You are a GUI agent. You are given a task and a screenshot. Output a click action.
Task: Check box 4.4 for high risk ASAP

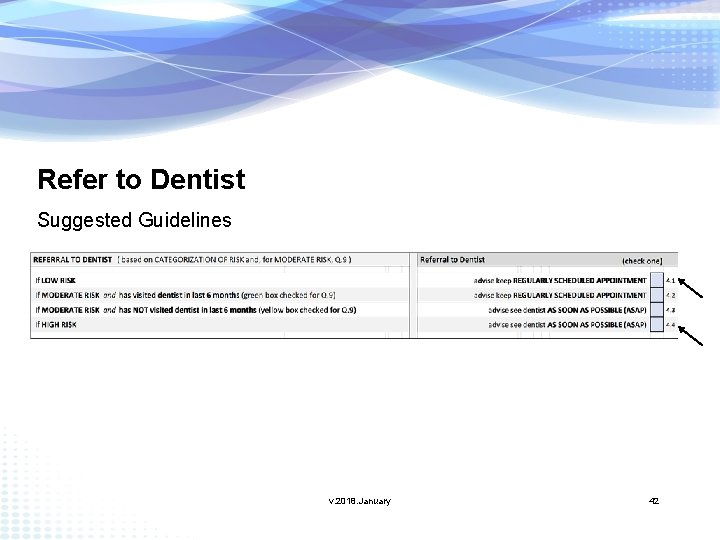pos(657,324)
